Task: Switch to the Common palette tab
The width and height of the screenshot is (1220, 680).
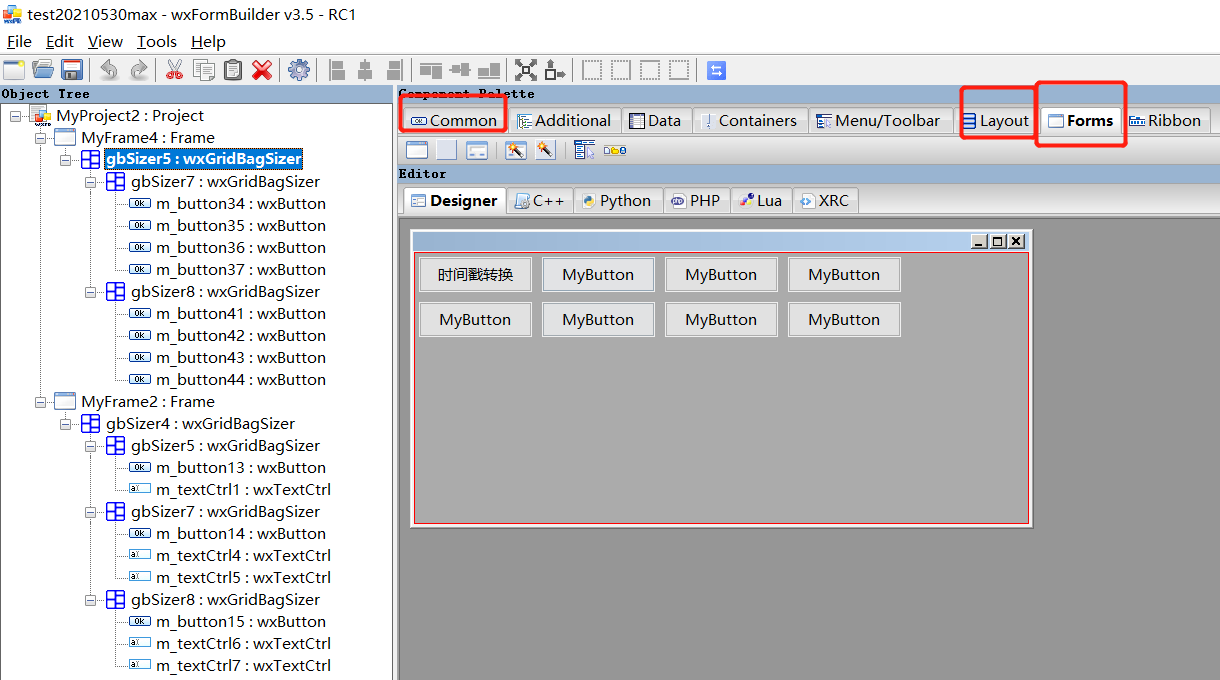Action: coord(453,120)
